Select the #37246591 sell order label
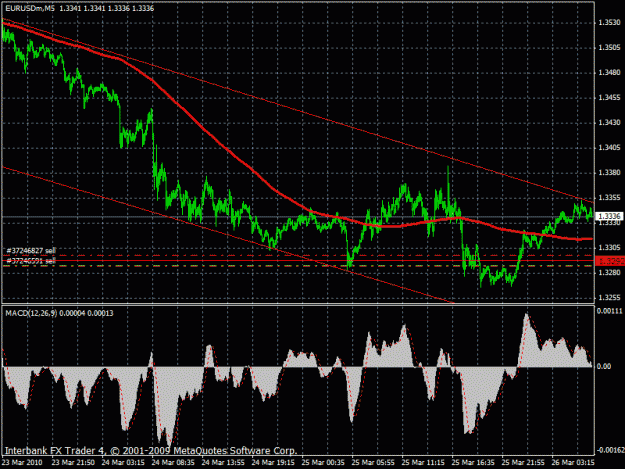This screenshot has height=469, width=625. (x=31, y=261)
